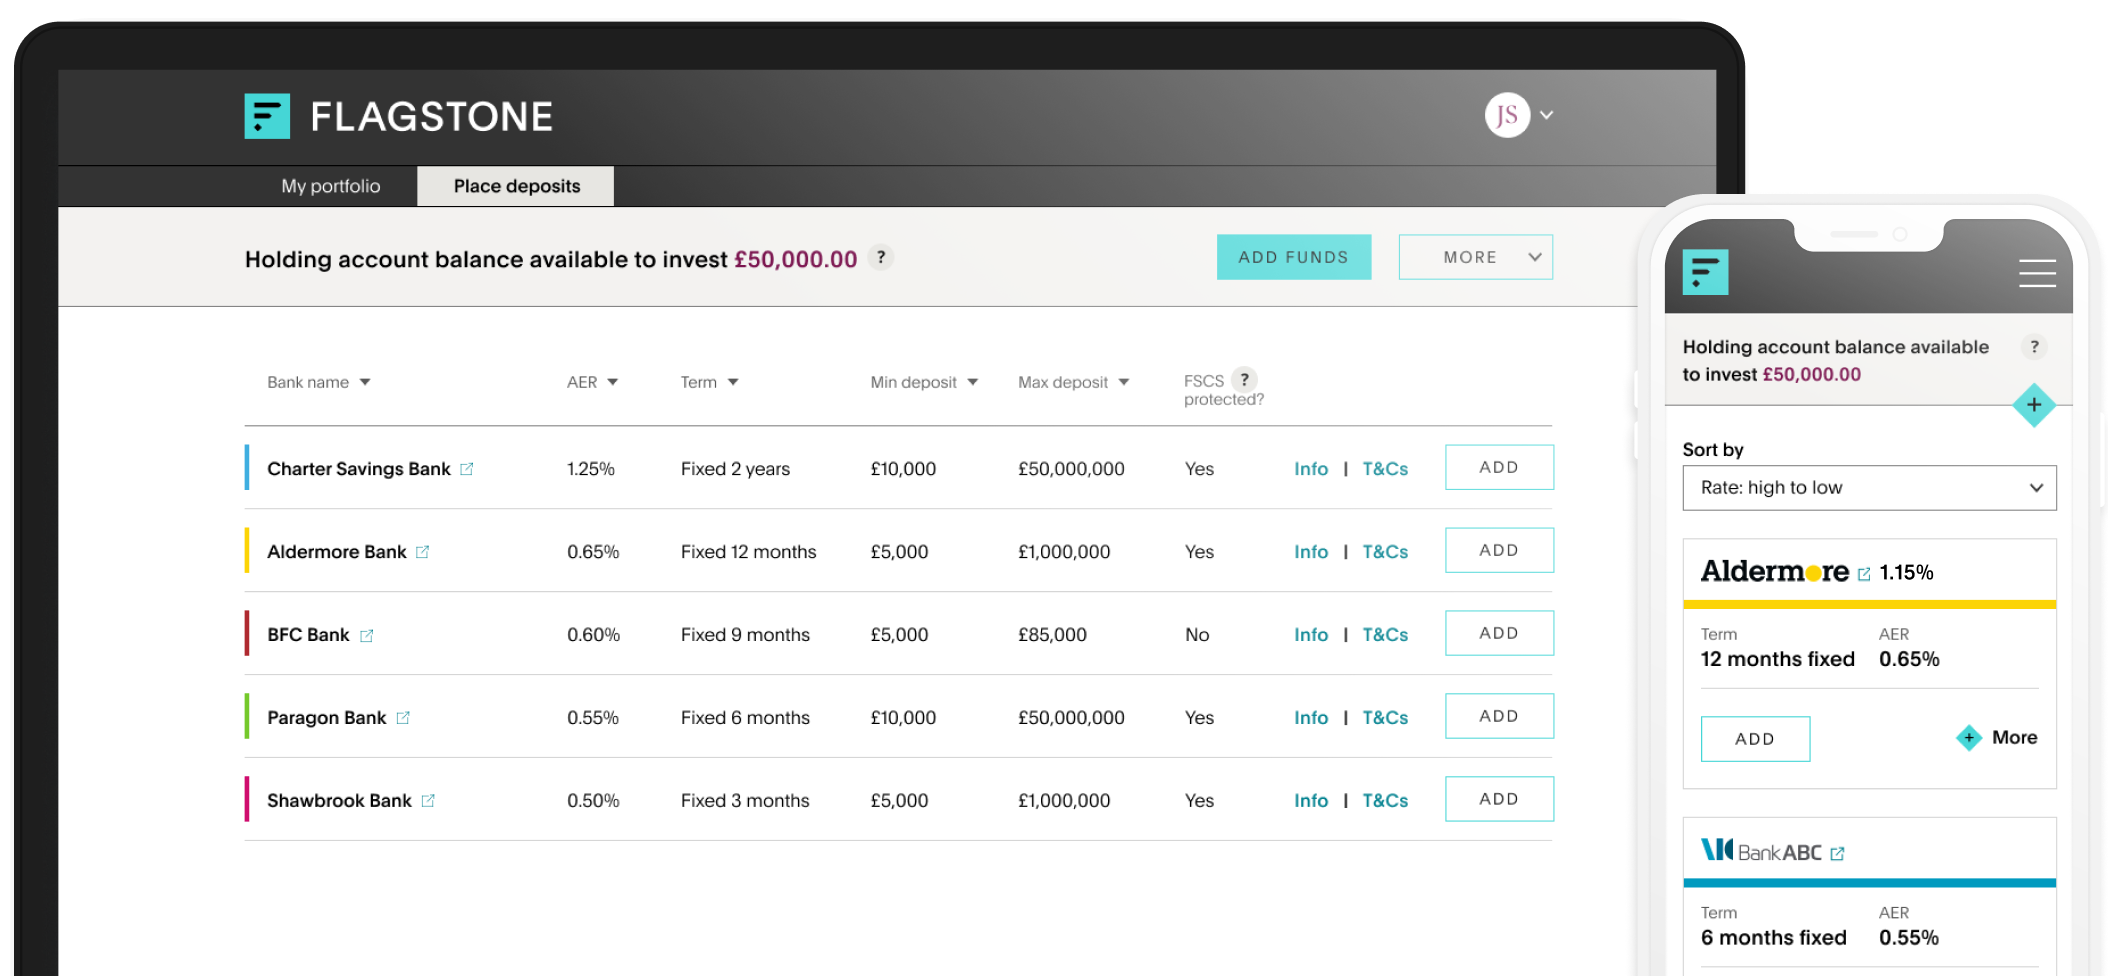Expand More on Aldermore phone card
2108x976 pixels.
pos(1997,738)
